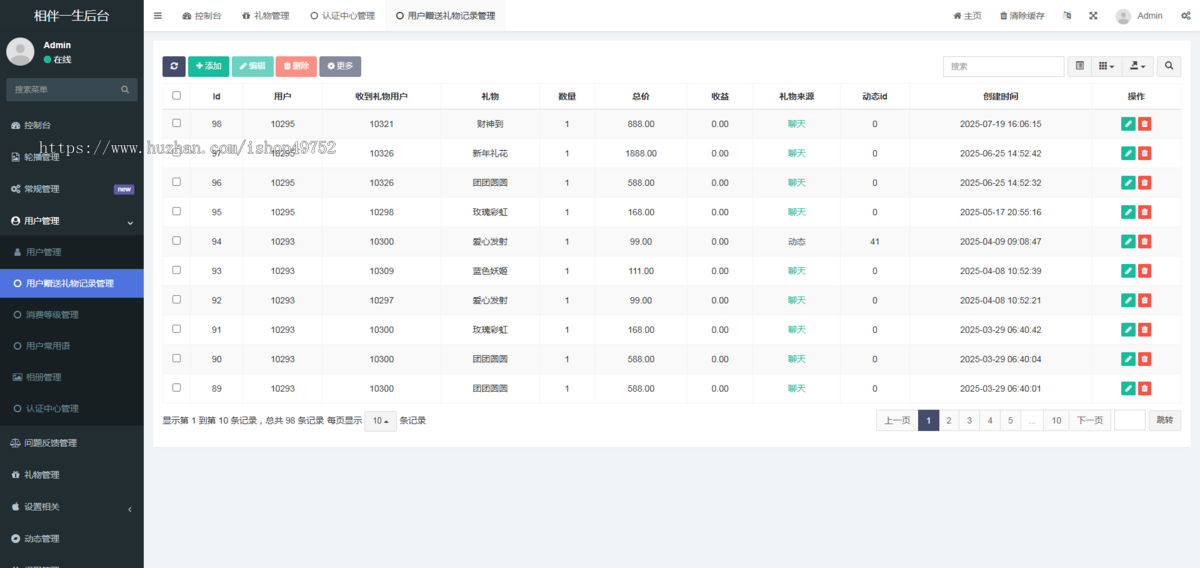Switch to the 认证中心管理 tab
Viewport: 1200px width, 568px height.
pos(343,16)
